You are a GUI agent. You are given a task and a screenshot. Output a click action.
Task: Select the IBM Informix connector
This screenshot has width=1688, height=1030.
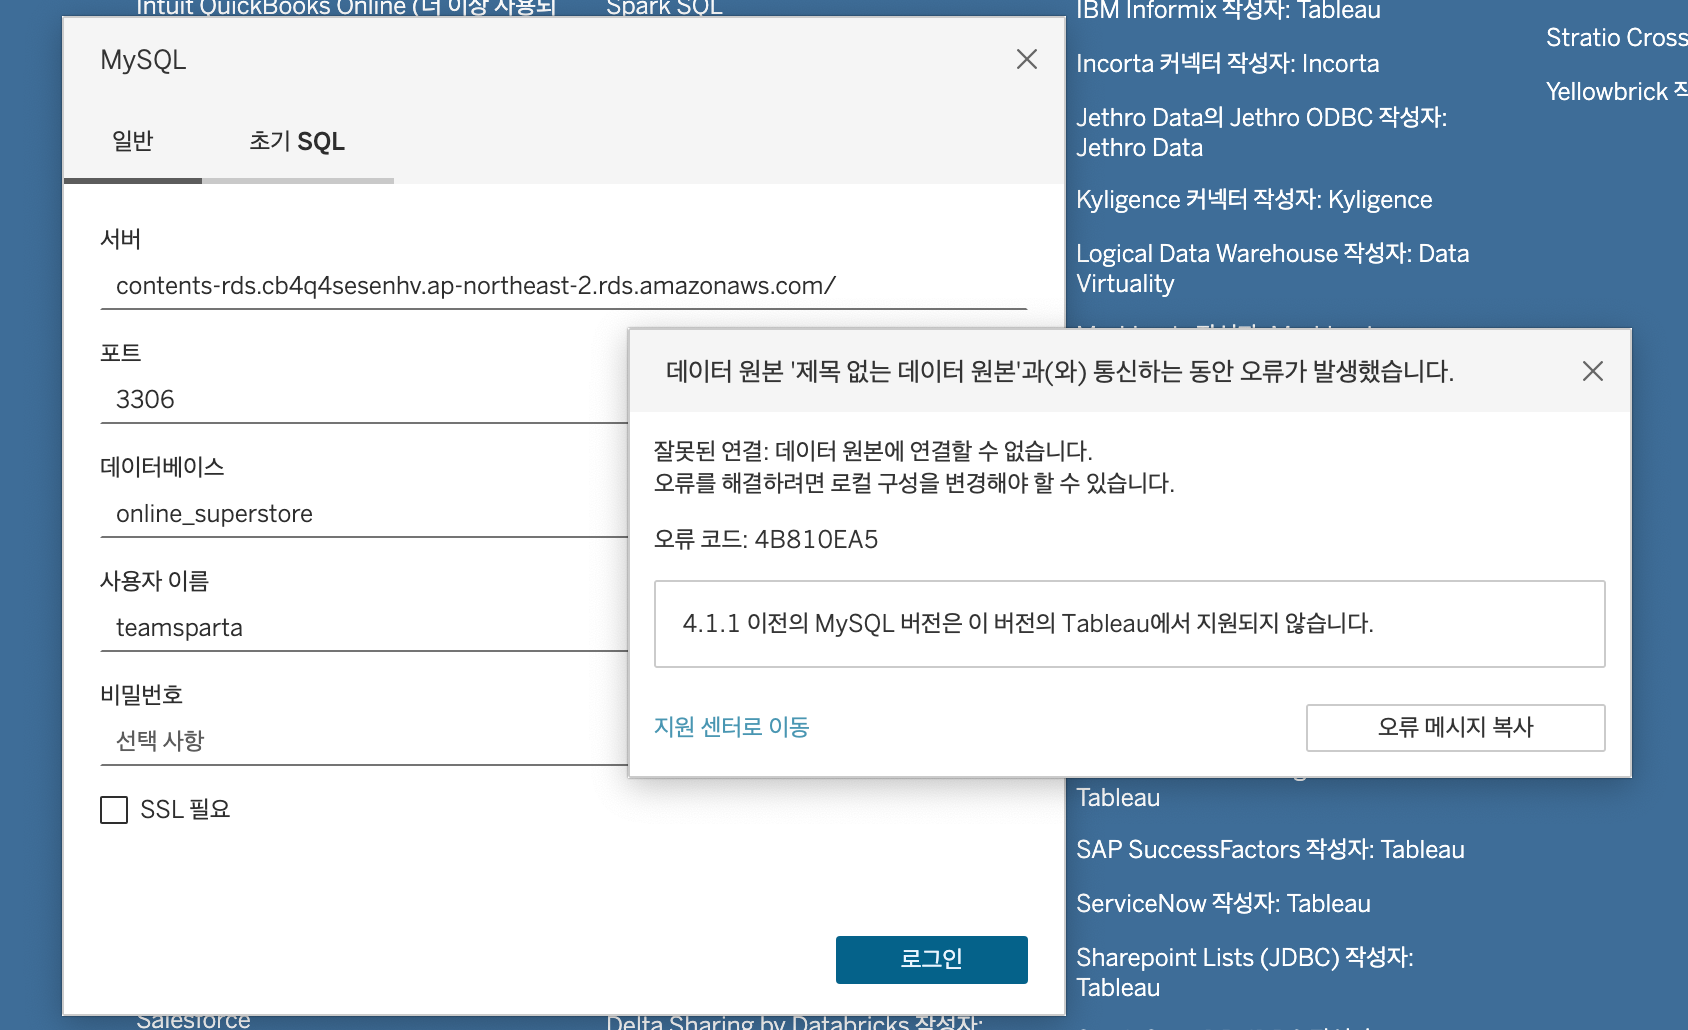click(x=1228, y=11)
